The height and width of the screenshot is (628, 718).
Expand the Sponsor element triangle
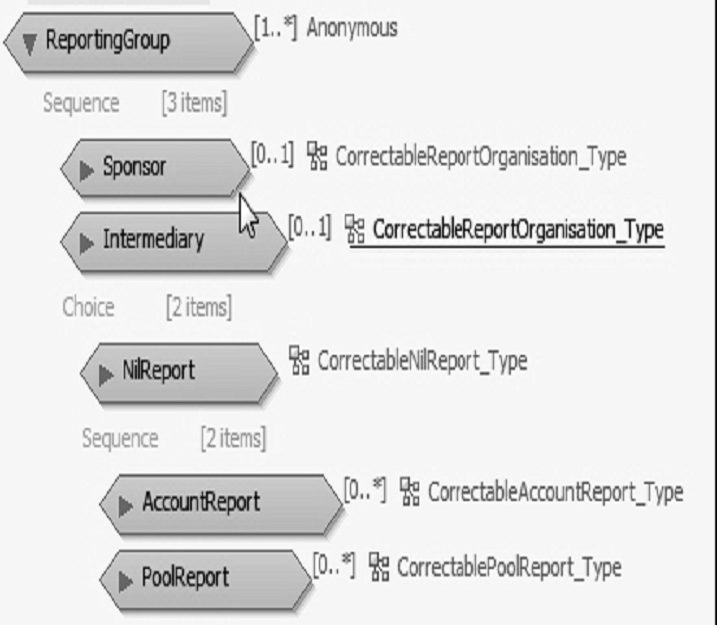click(86, 166)
